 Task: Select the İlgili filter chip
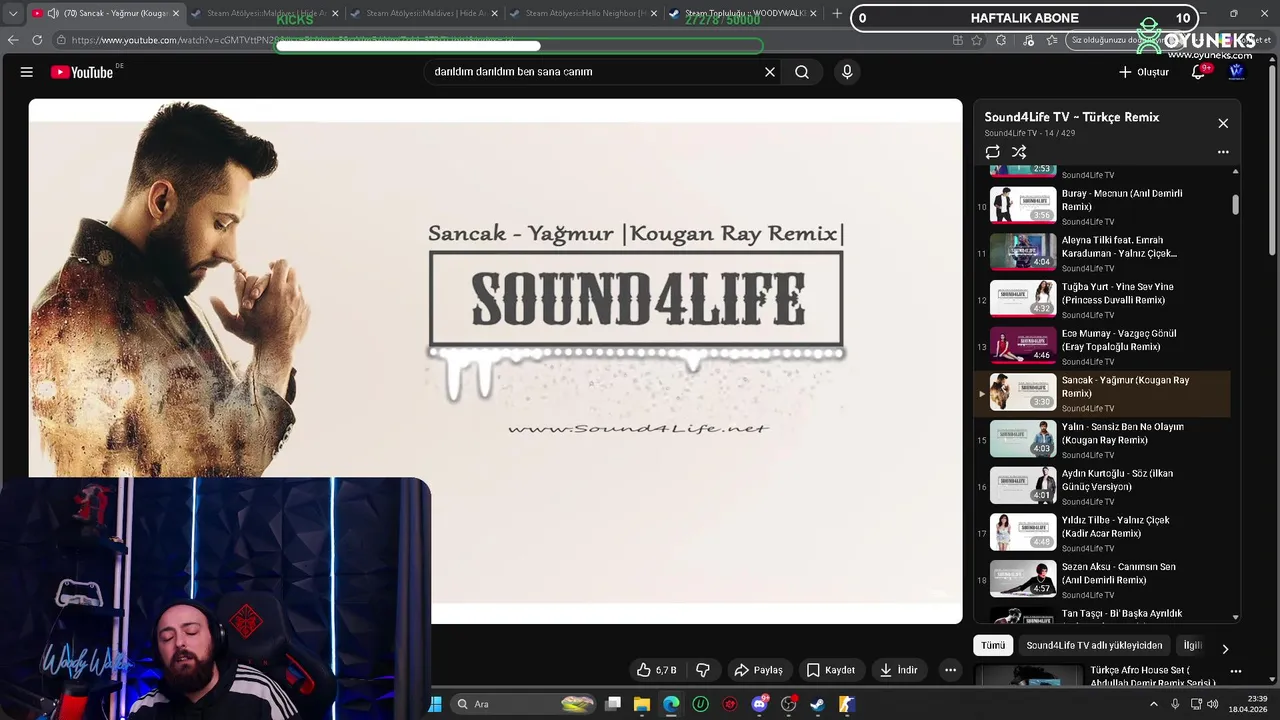[1192, 645]
